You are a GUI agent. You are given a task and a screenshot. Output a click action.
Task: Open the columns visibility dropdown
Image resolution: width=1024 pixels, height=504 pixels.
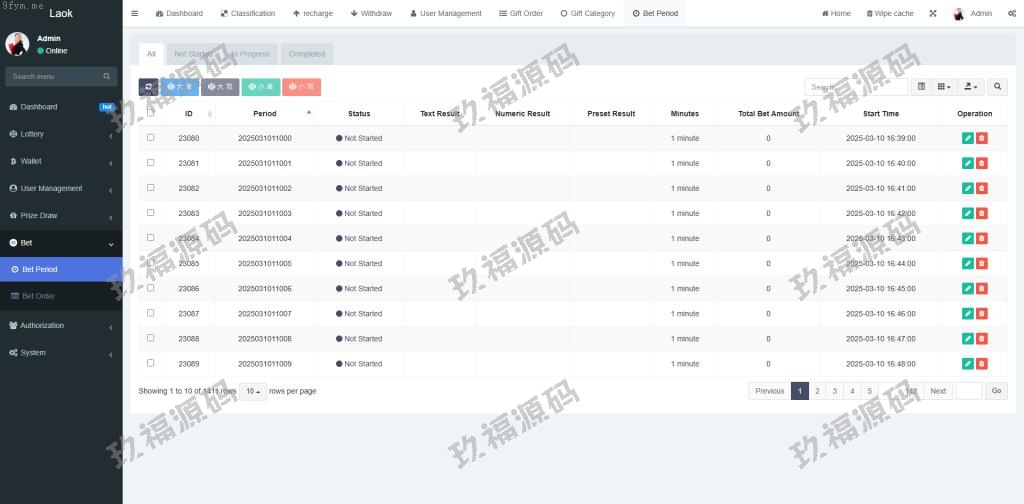pyautogui.click(x=944, y=87)
